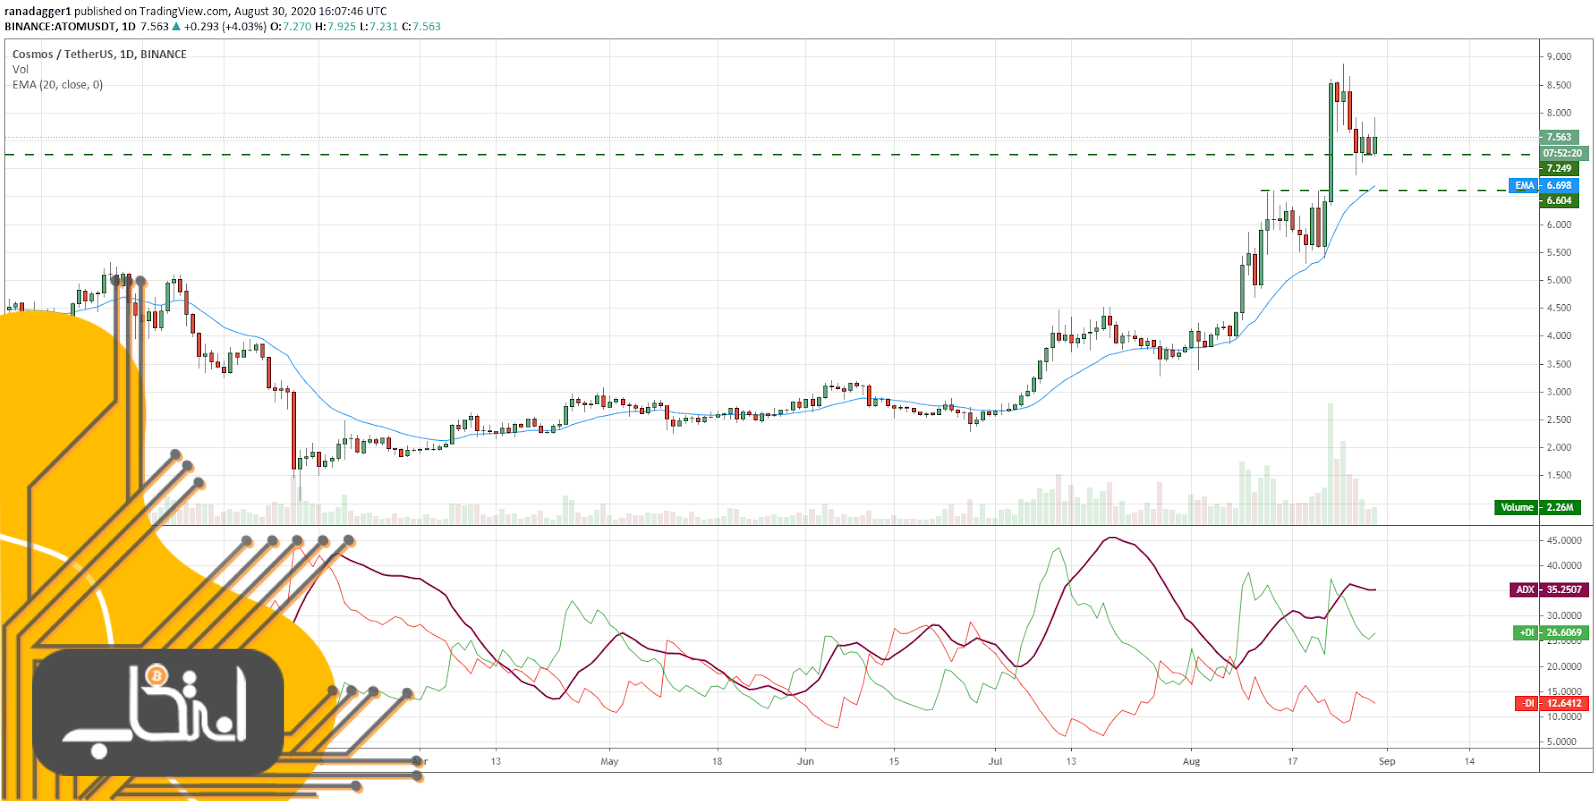This screenshot has height=802, width=1596.
Task: Click the '17' date axis label
Action: [1292, 761]
